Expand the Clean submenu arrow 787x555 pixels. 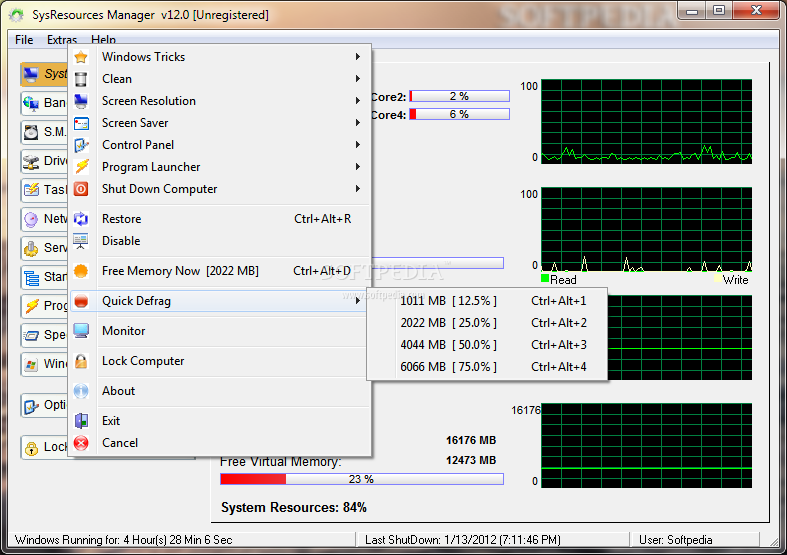(x=358, y=79)
